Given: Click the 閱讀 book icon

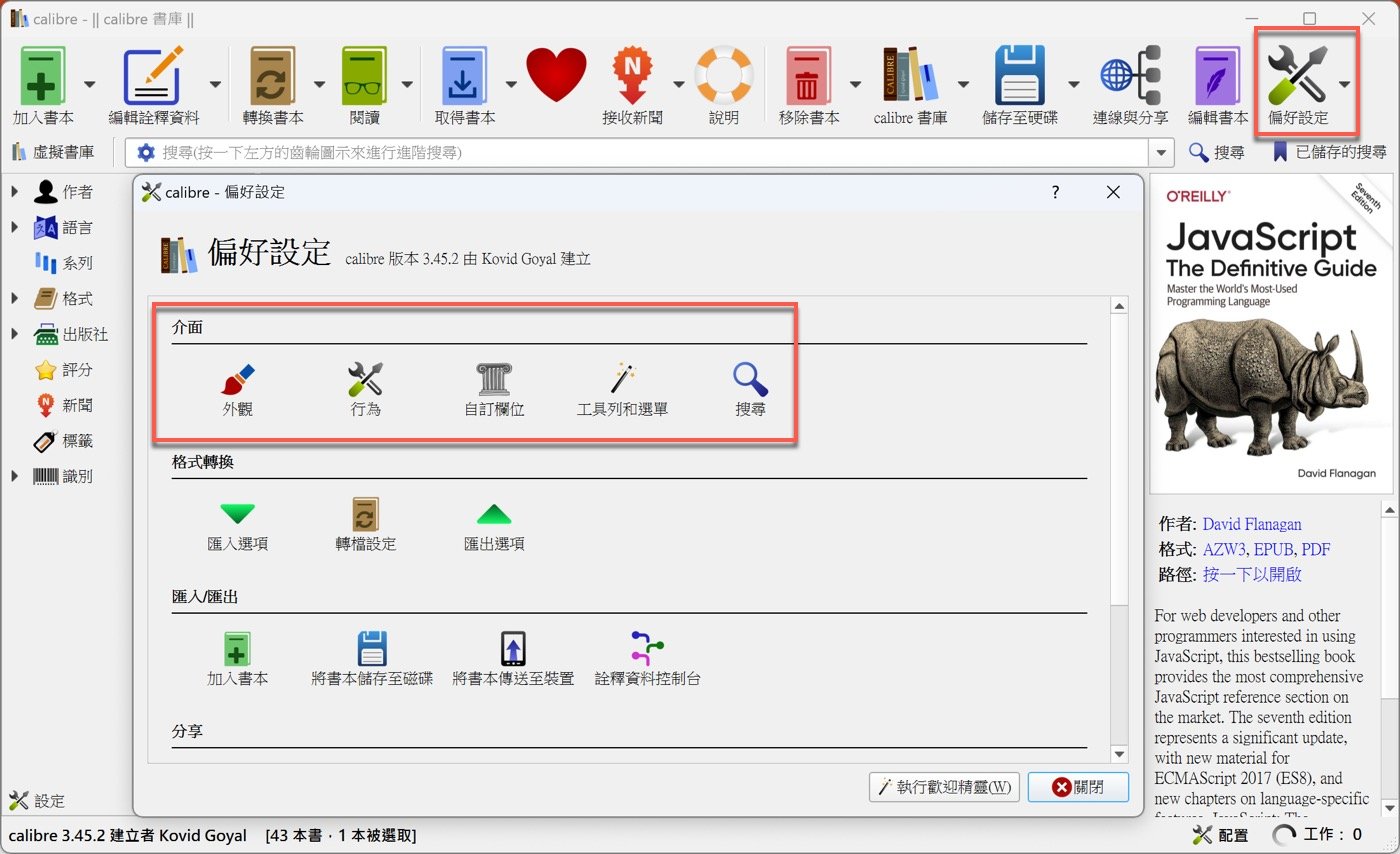Looking at the screenshot, I should (365, 75).
